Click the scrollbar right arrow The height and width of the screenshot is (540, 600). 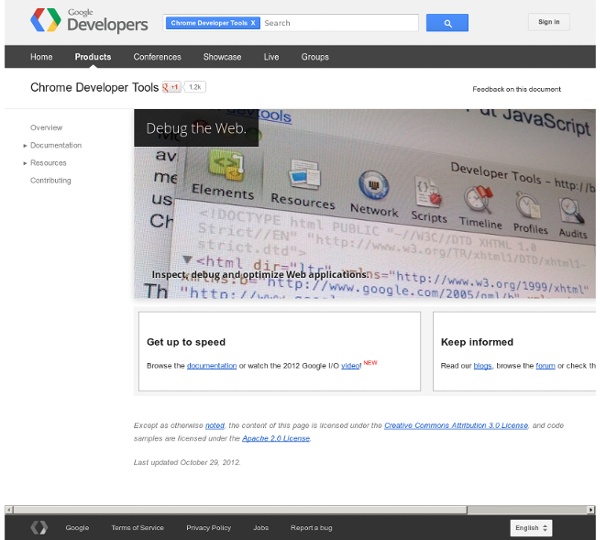[x=591, y=510]
